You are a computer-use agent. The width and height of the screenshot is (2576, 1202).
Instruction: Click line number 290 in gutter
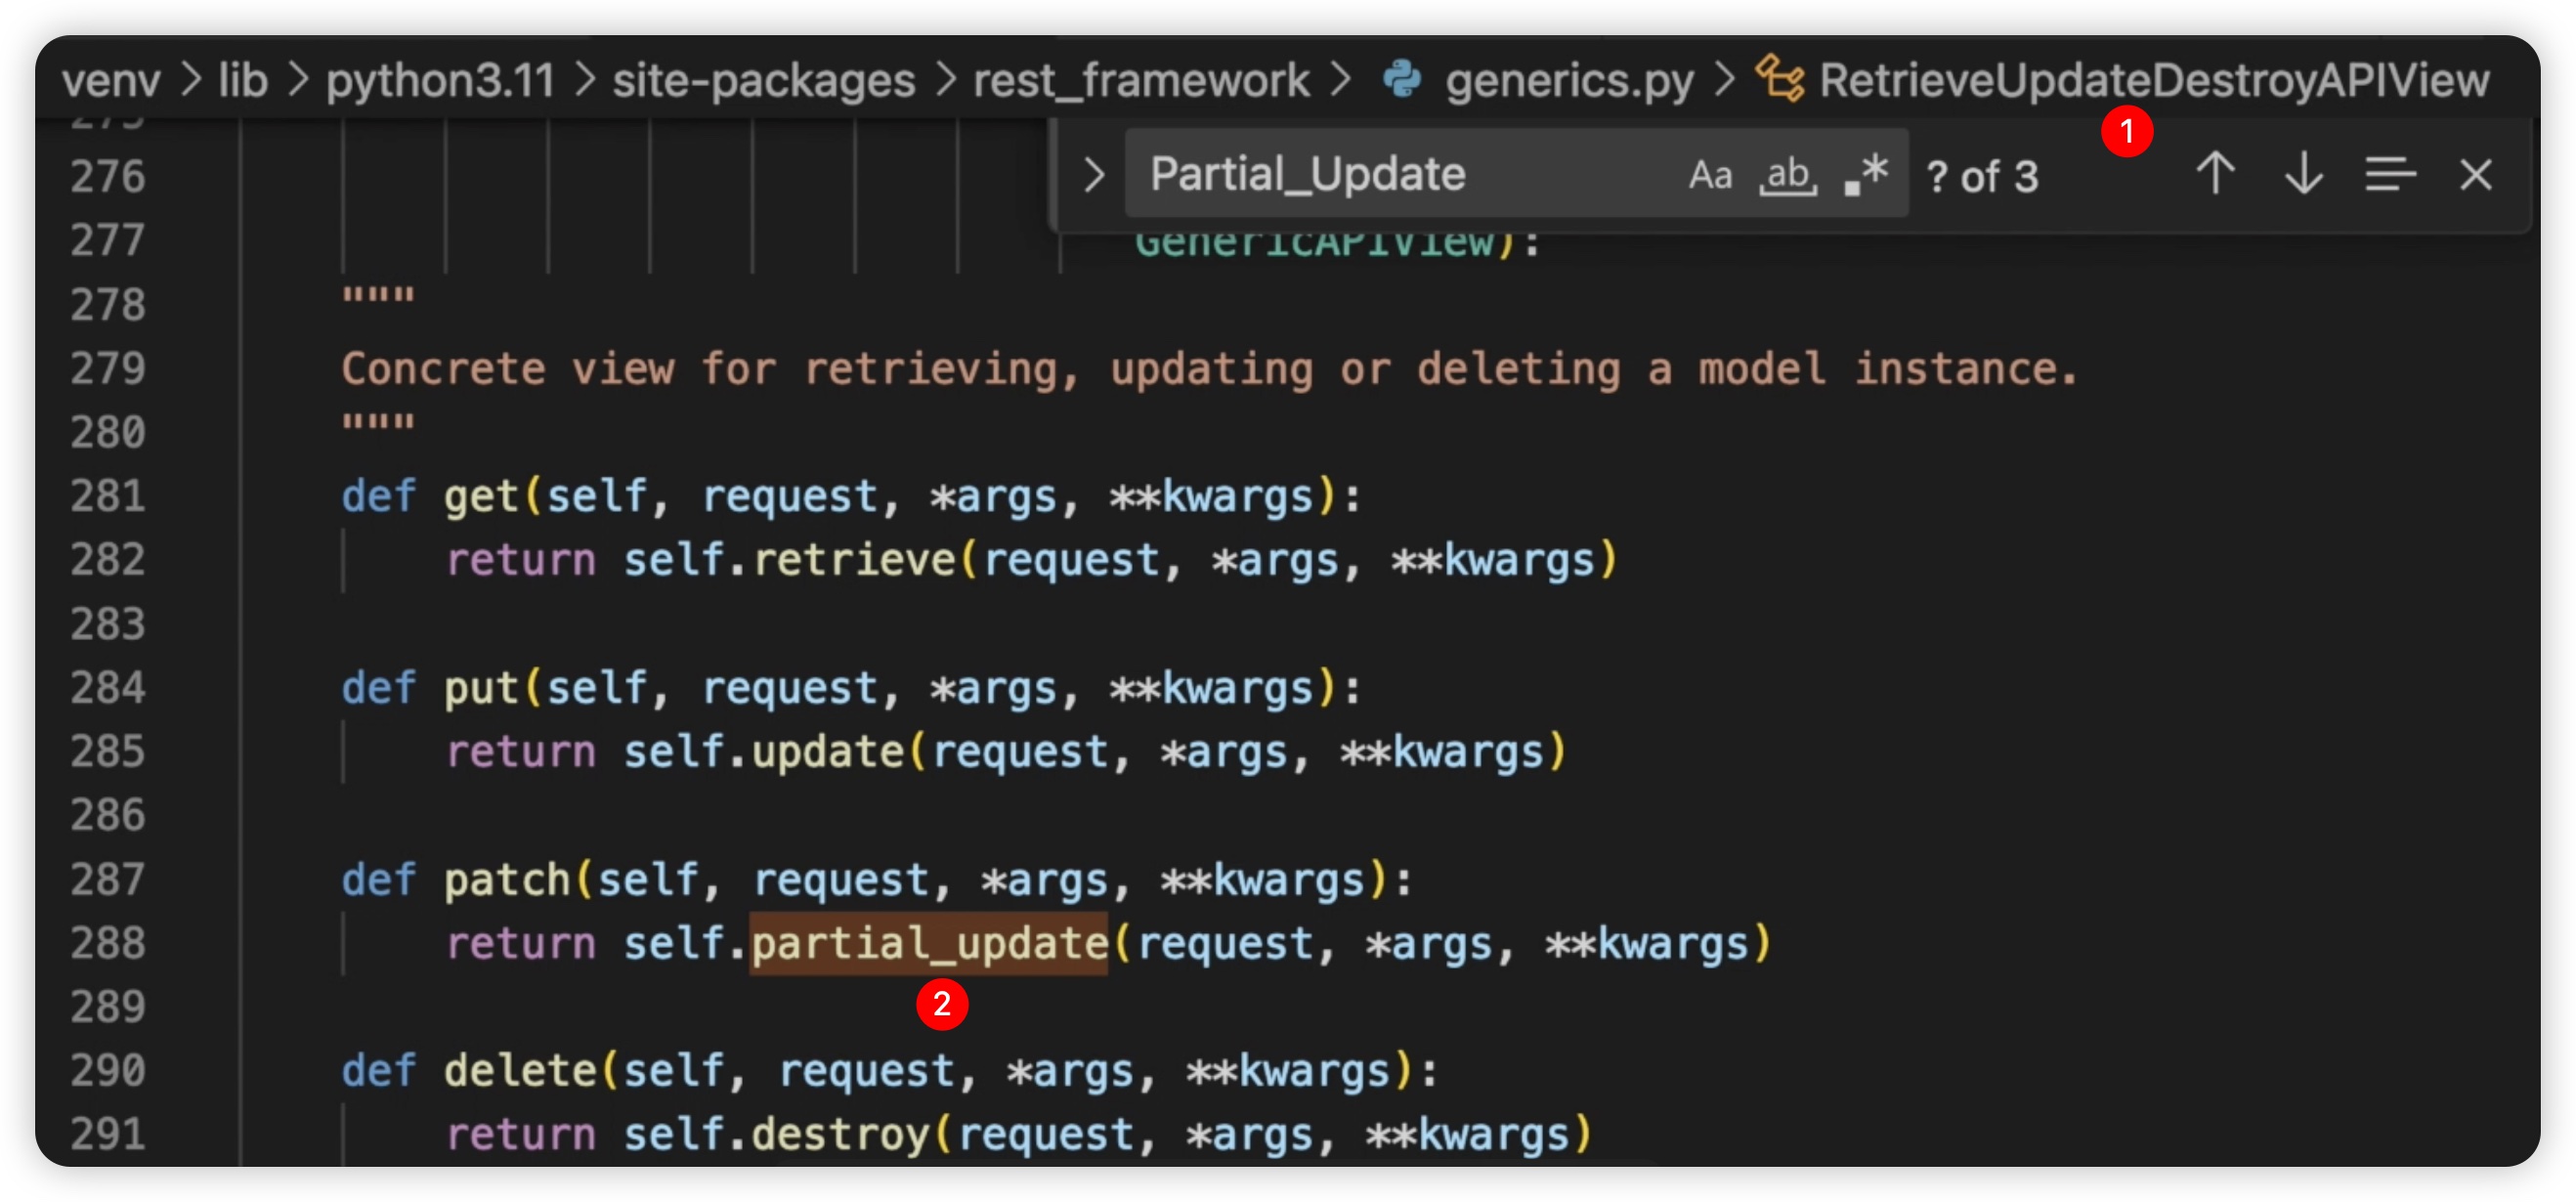[108, 1071]
